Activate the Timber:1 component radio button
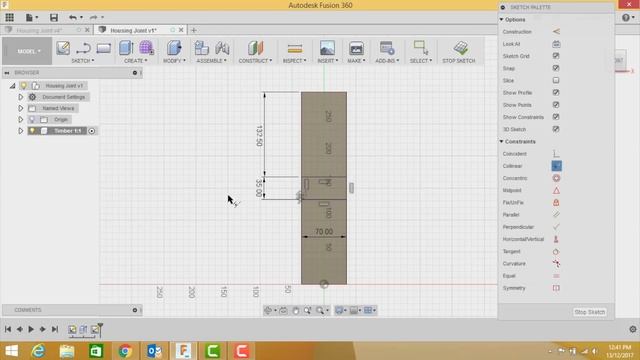The height and width of the screenshot is (360, 640). (x=92, y=131)
